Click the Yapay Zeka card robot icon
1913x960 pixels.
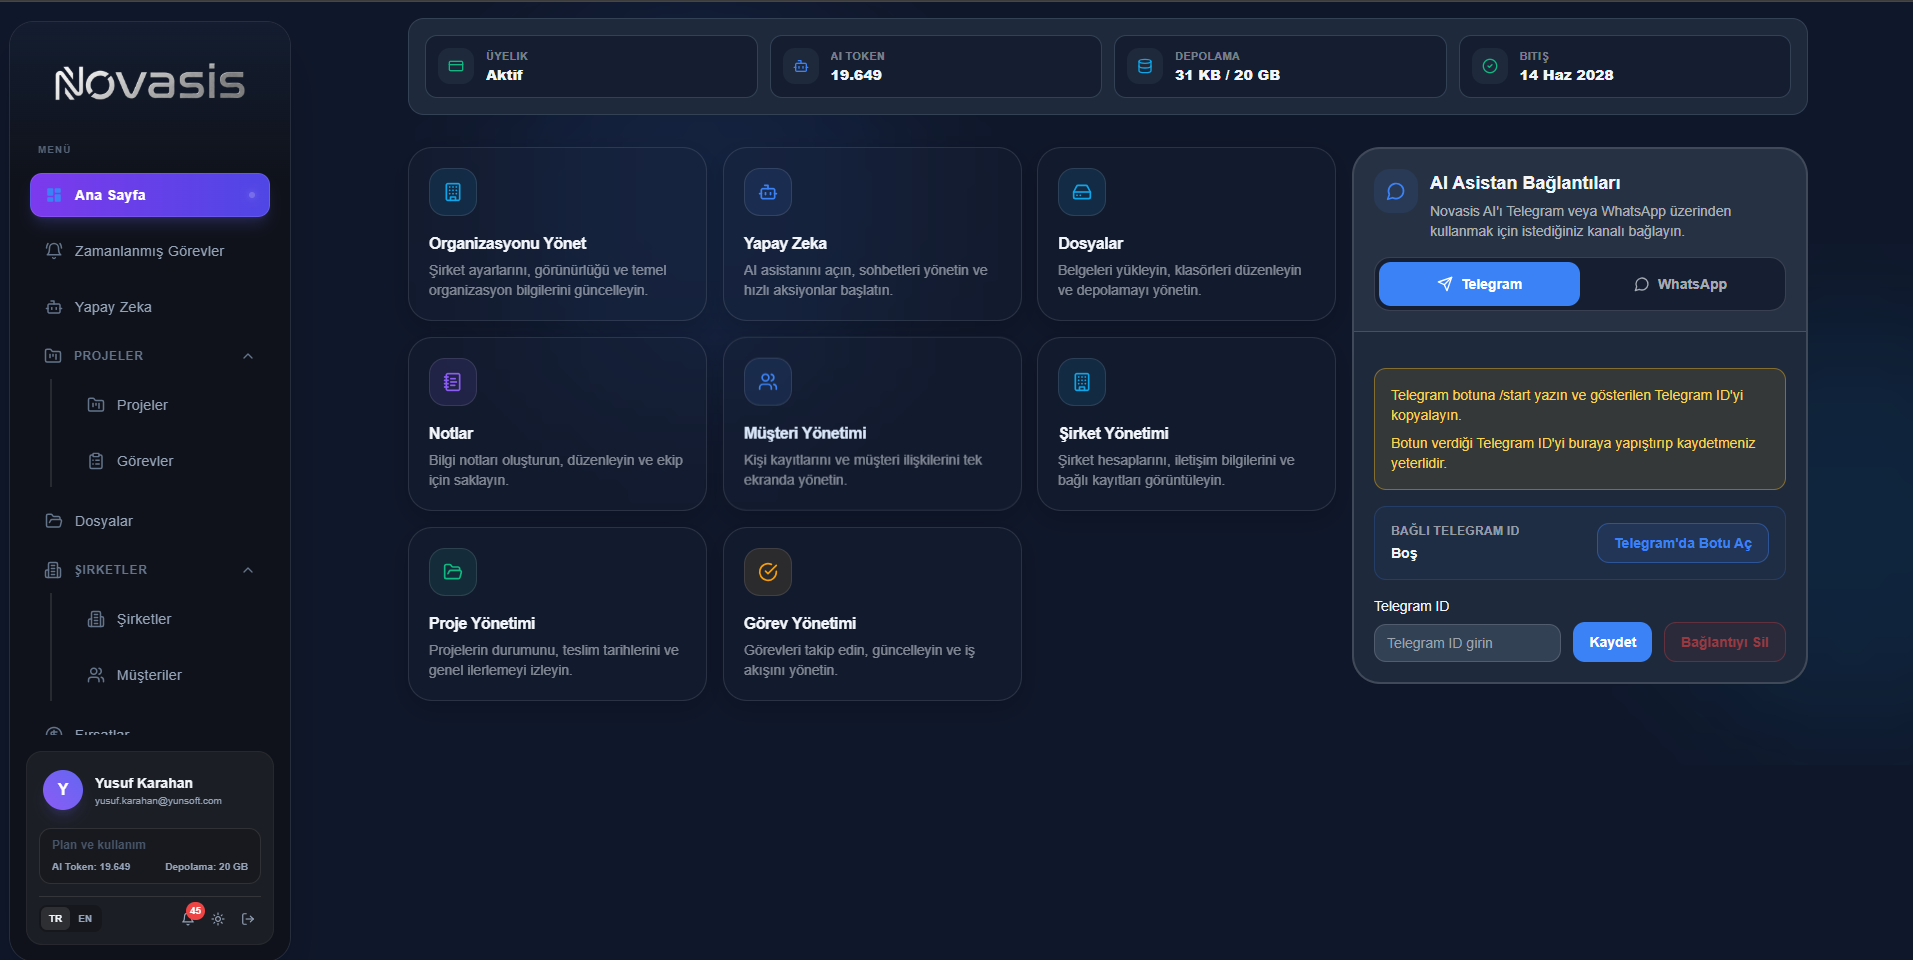pyautogui.click(x=768, y=192)
